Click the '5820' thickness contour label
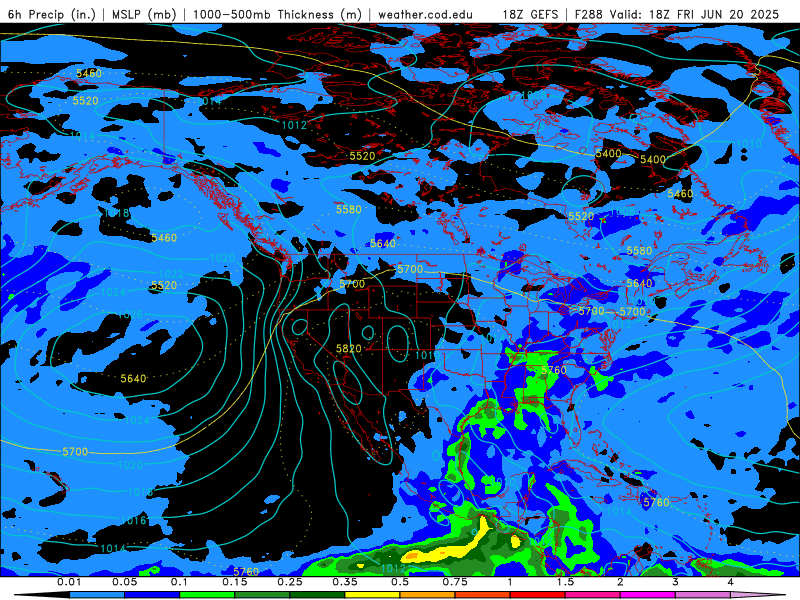 pyautogui.click(x=349, y=348)
